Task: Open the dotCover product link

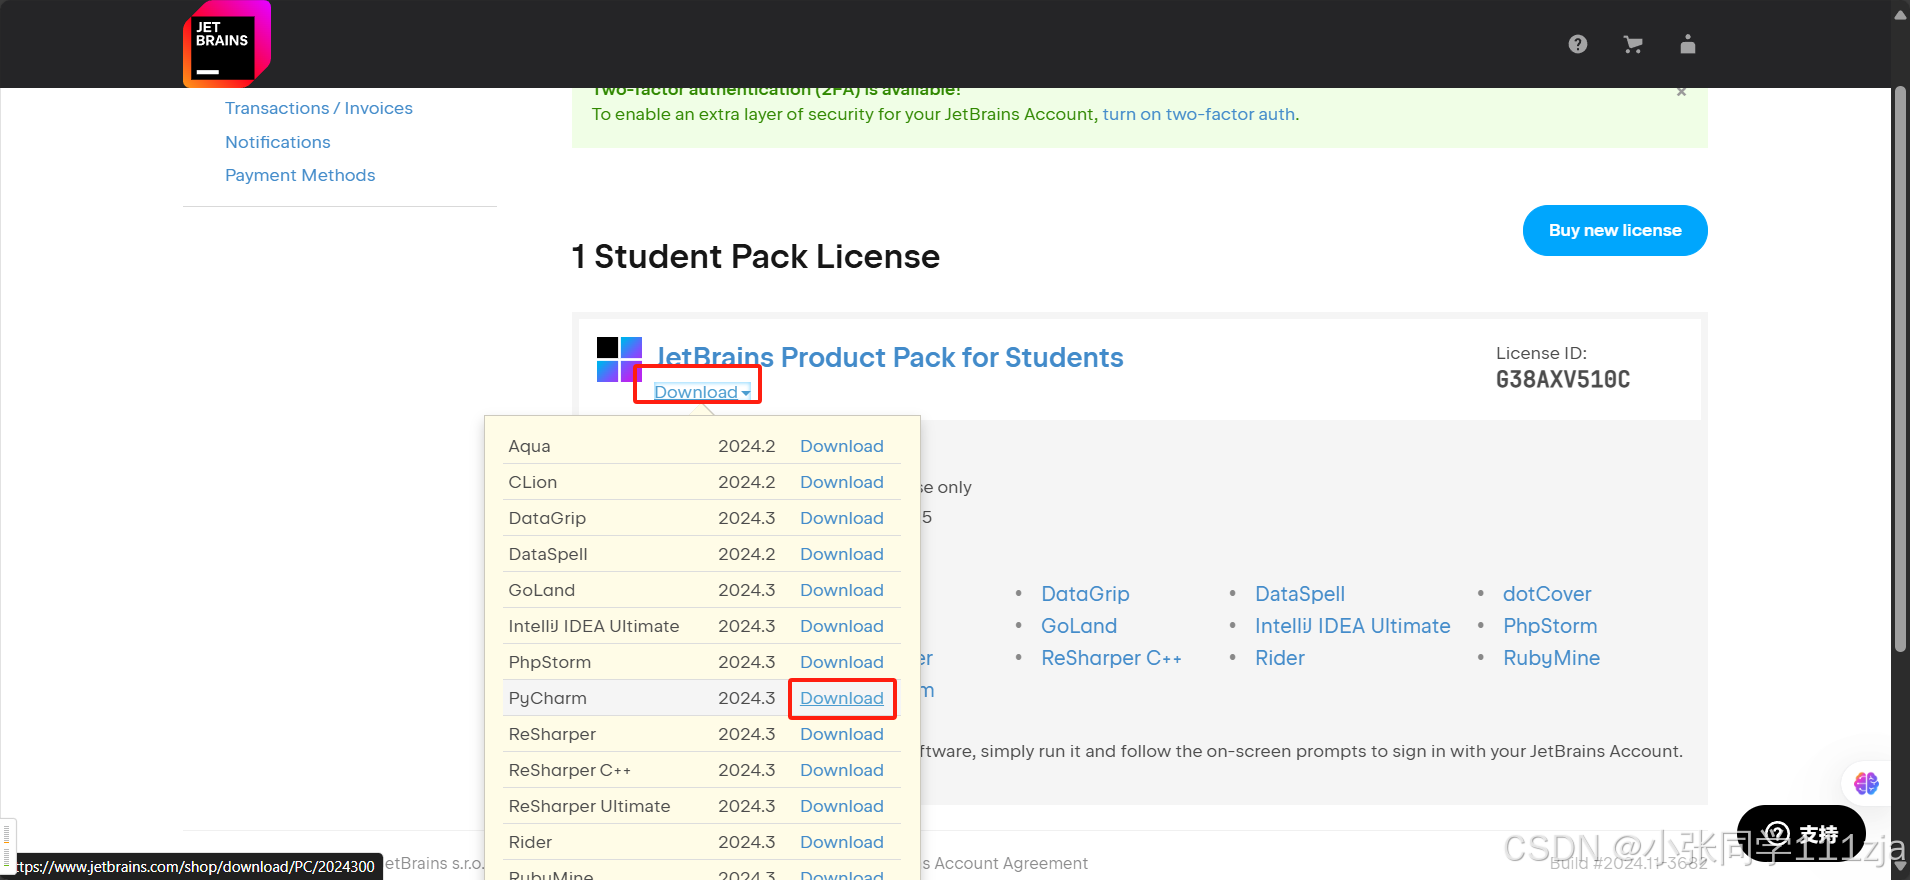Action: coord(1547,594)
